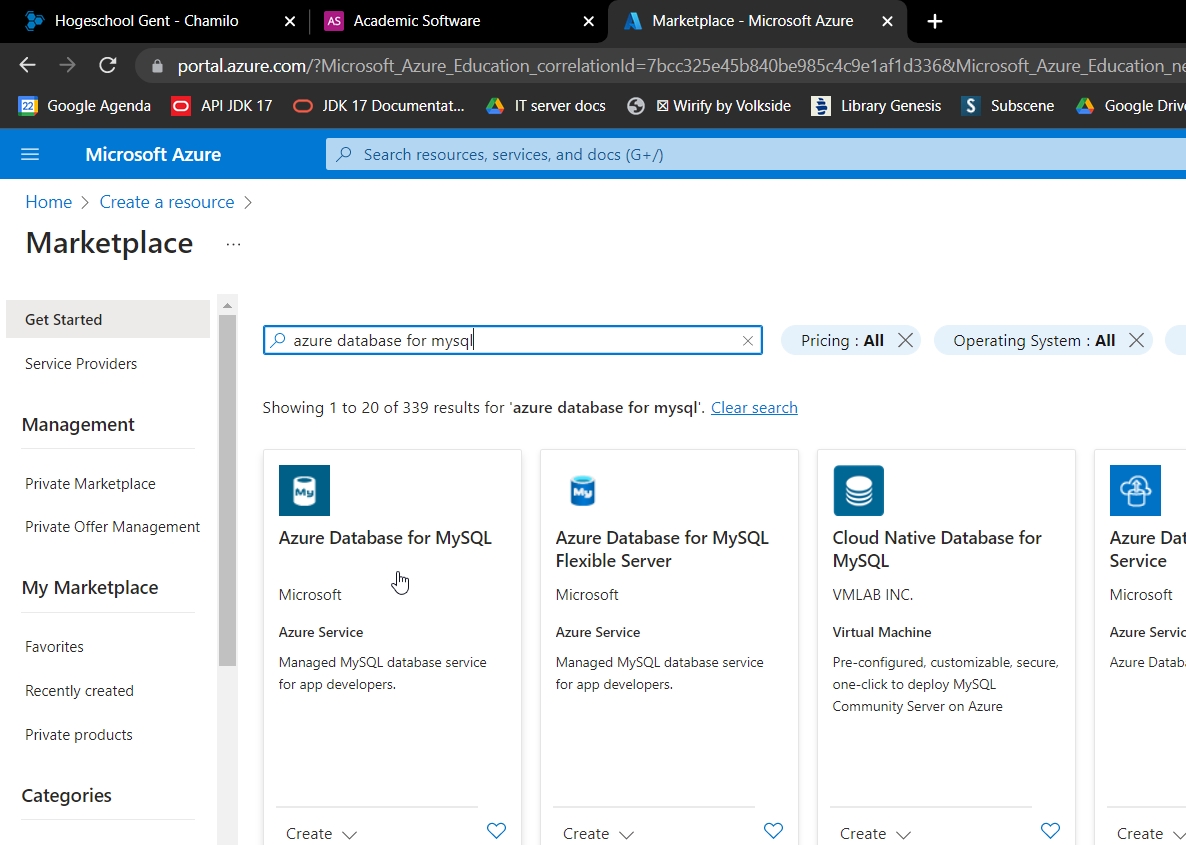Image resolution: width=1186 pixels, height=845 pixels.
Task: Open Private products in the sidebar
Action: (79, 735)
